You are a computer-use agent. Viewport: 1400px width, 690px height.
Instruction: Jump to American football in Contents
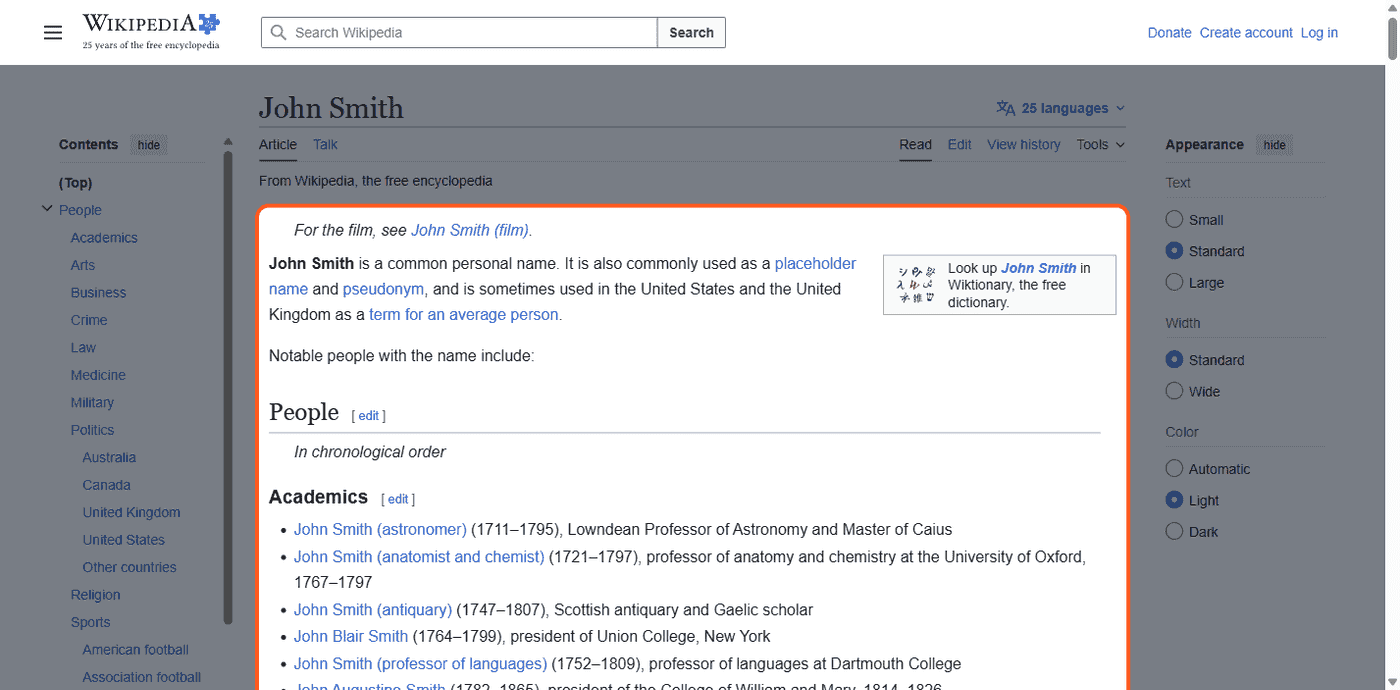(135, 650)
